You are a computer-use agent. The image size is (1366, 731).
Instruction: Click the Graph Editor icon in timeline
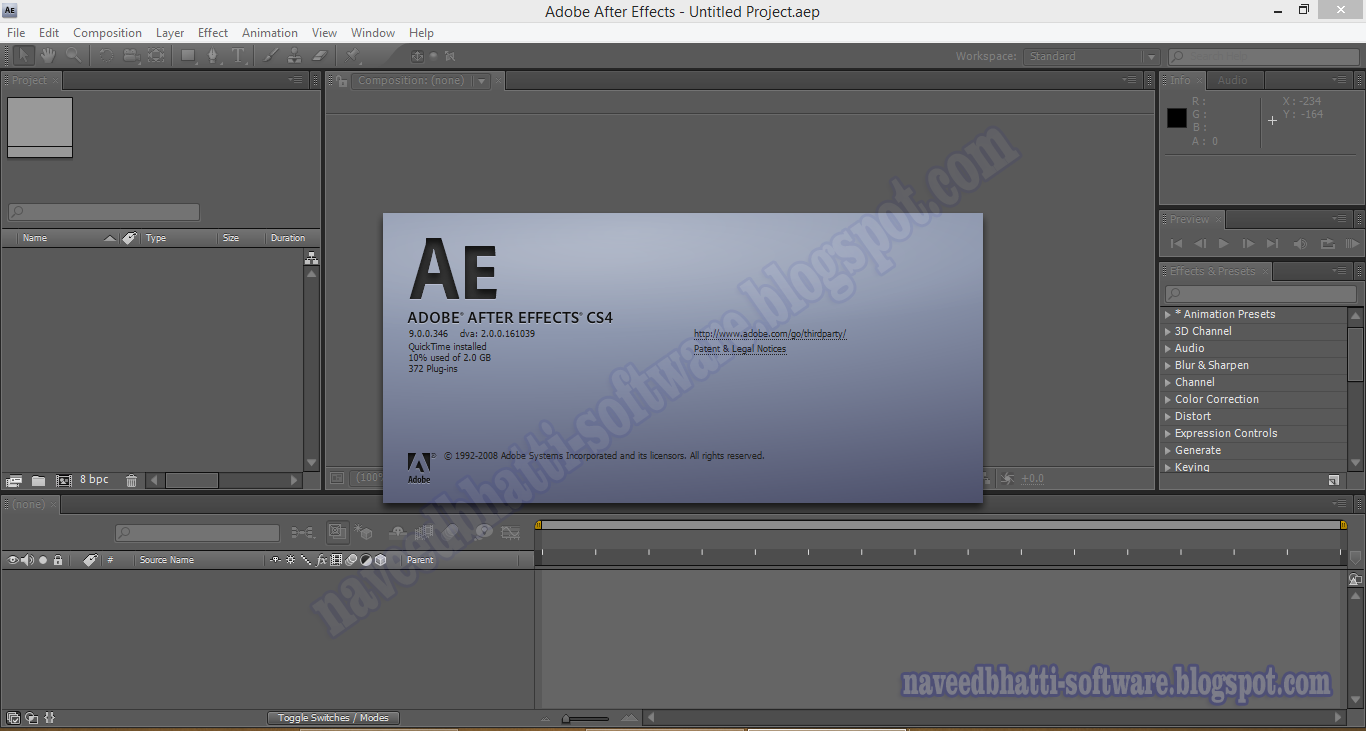coord(511,533)
